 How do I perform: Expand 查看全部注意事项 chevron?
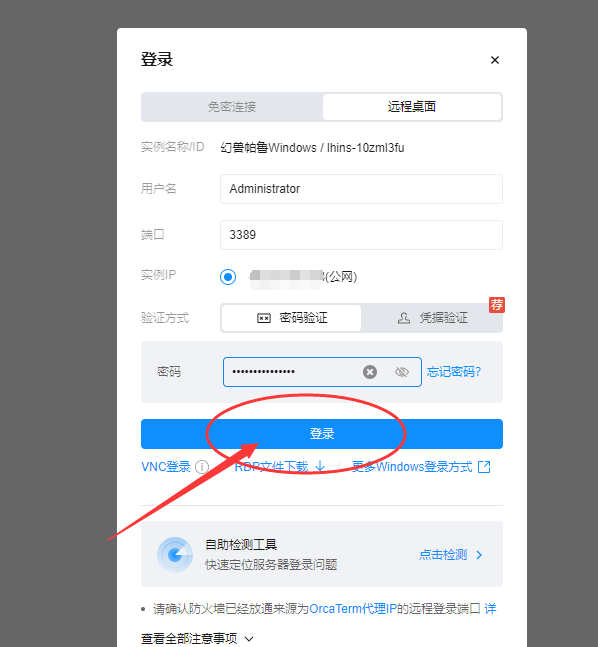(x=249, y=639)
